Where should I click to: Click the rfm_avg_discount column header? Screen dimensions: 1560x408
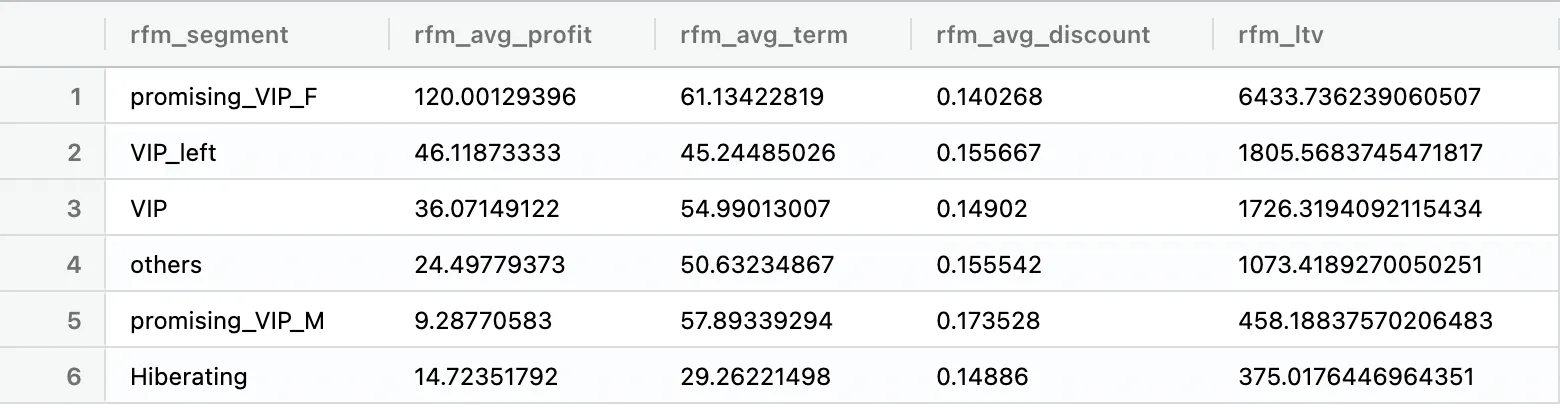click(x=1043, y=35)
